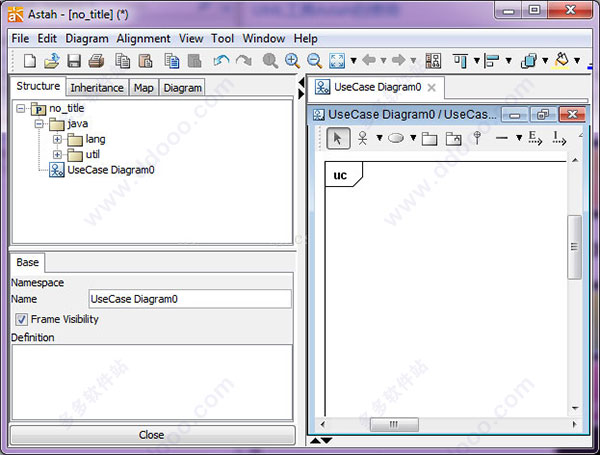
Task: Open the fill color dropdown arrow
Action: (577, 60)
